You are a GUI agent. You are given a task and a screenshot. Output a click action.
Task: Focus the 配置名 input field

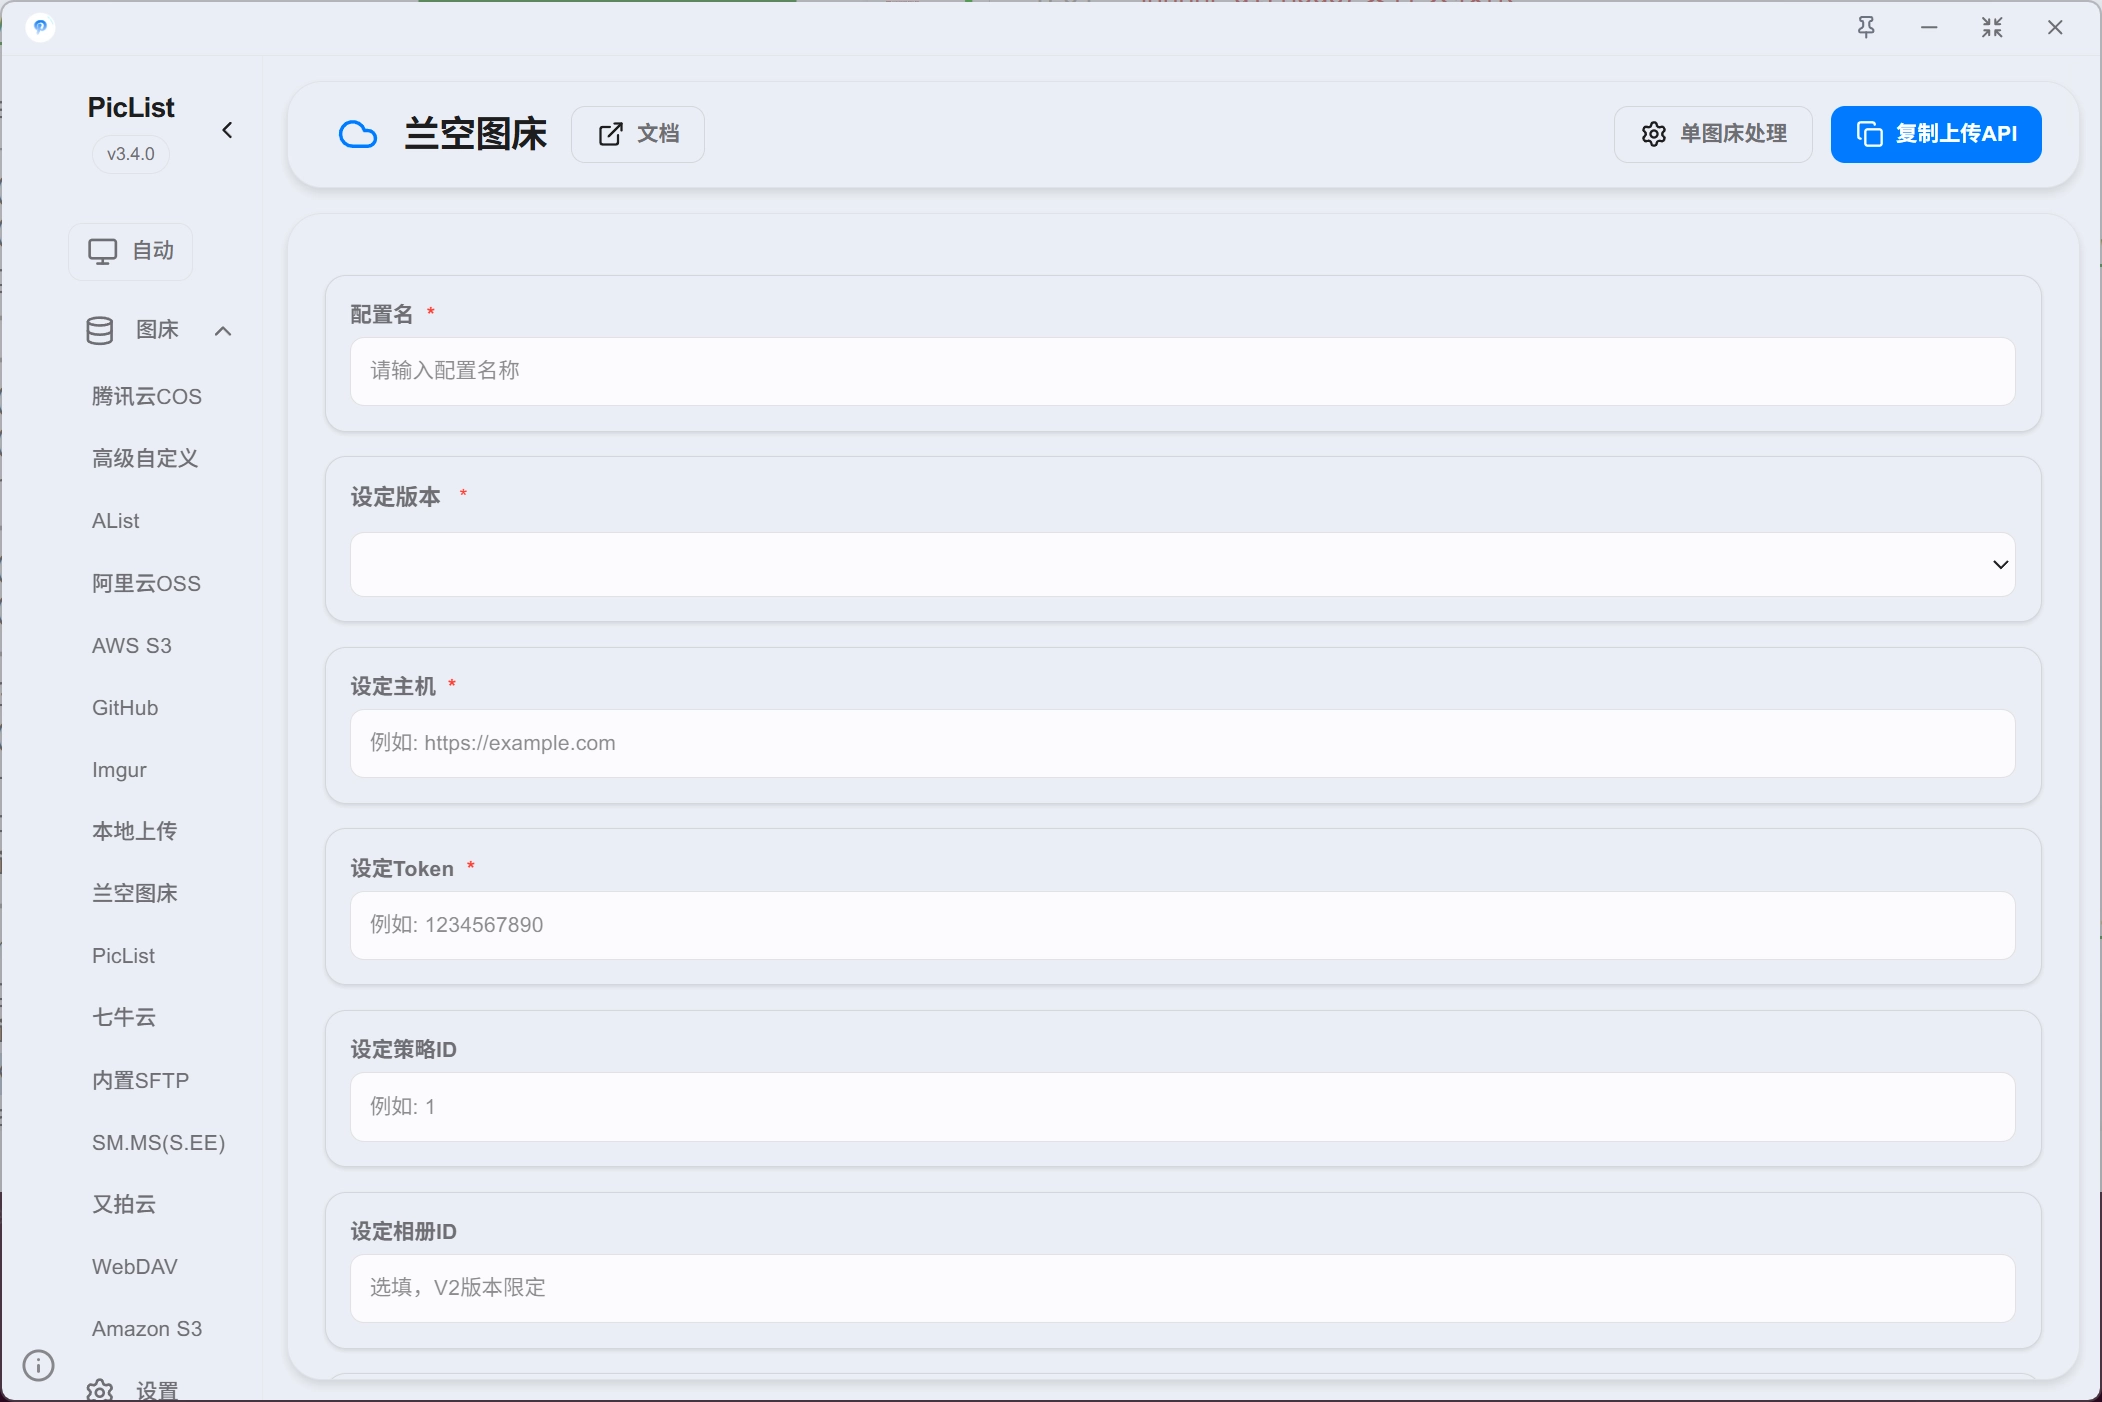click(x=1182, y=371)
